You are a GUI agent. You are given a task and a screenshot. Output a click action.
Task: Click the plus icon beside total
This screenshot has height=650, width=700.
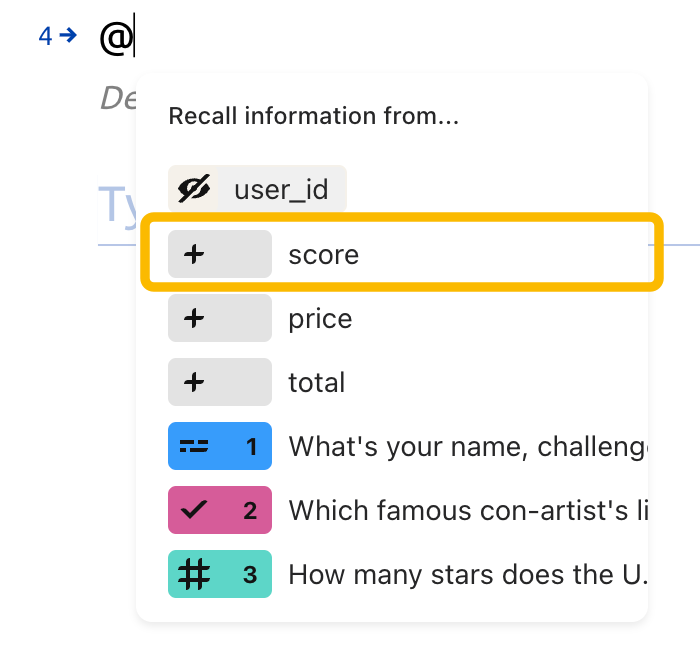[x=194, y=382]
